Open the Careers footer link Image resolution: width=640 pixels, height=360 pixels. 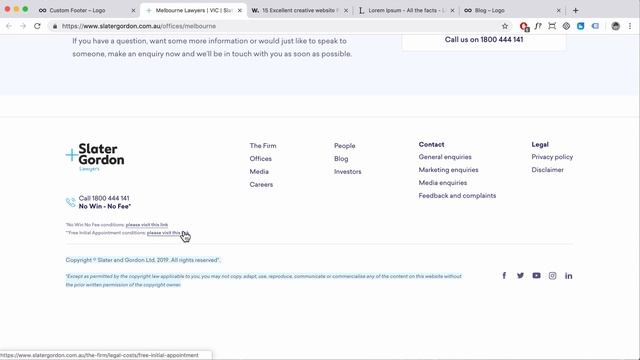coord(261,184)
